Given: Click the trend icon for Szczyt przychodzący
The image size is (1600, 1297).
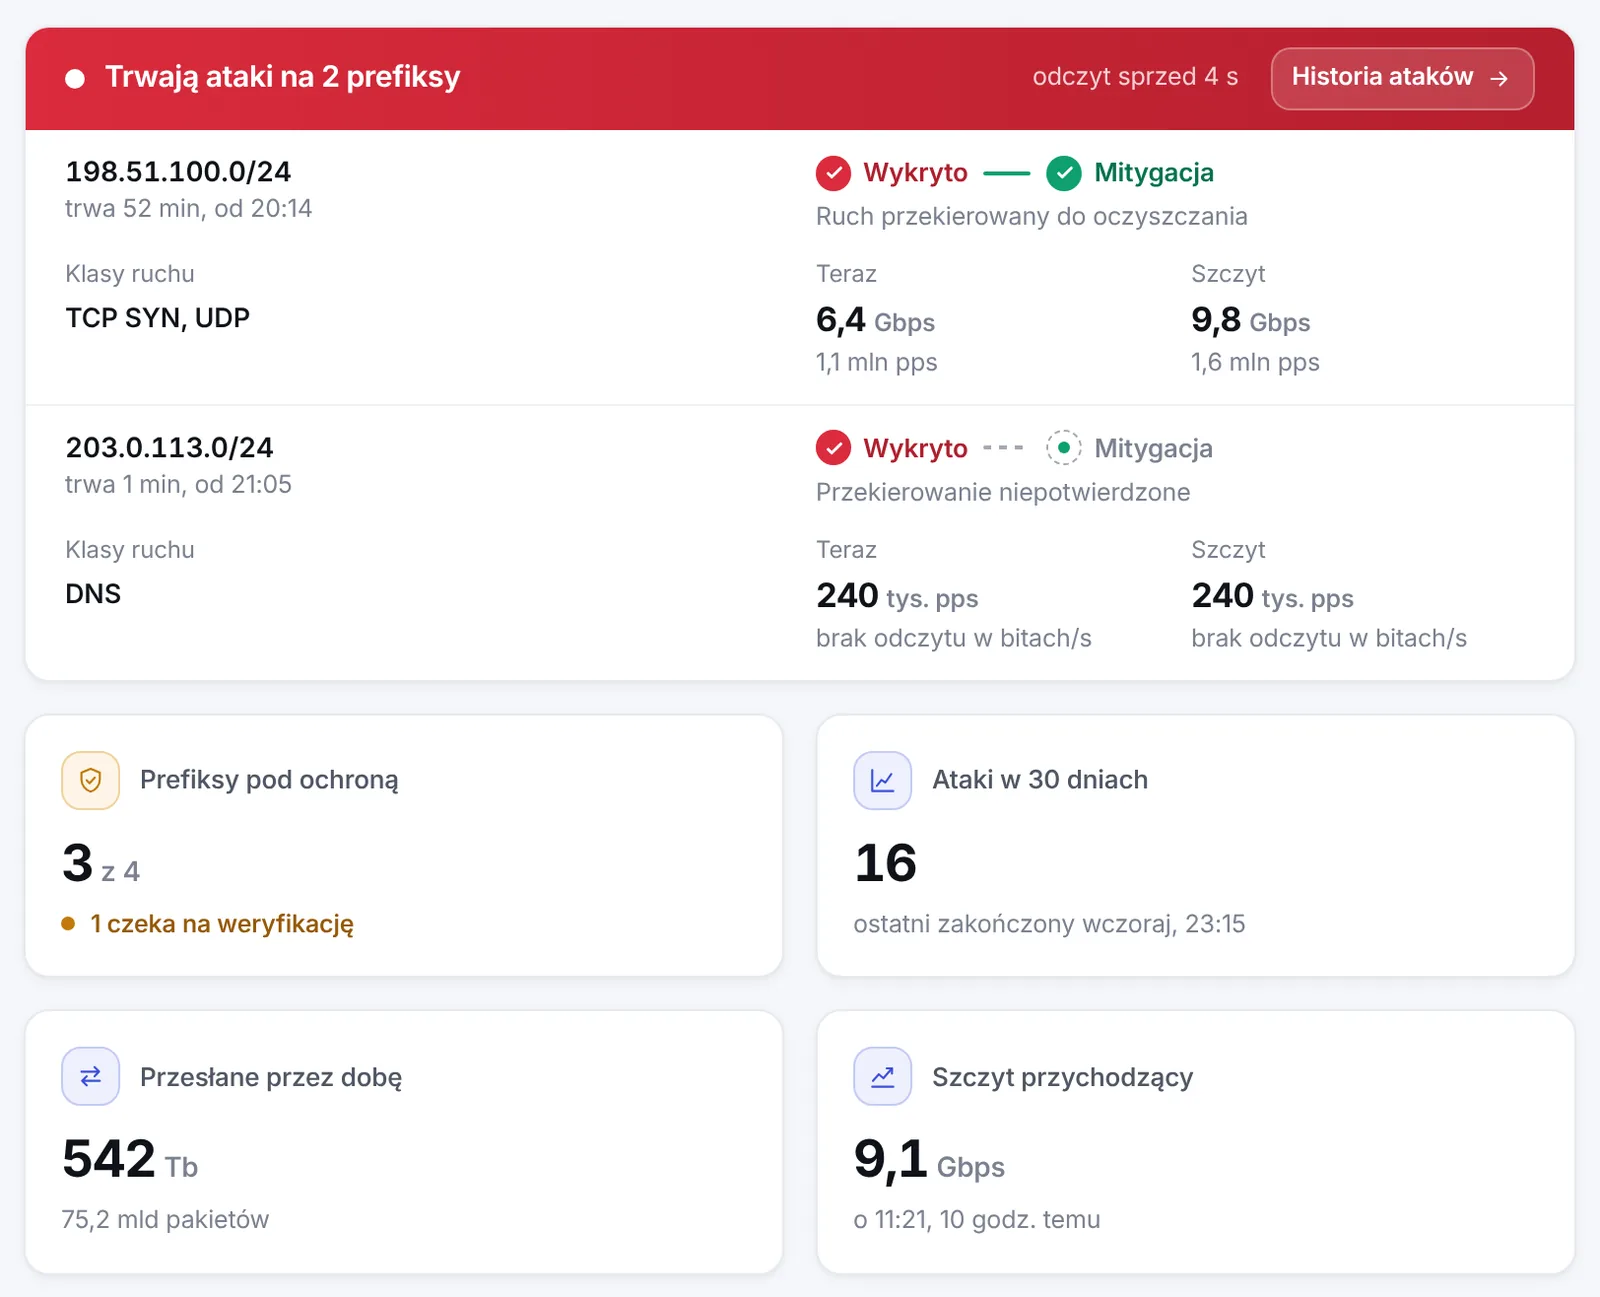Looking at the screenshot, I should tap(882, 1076).
